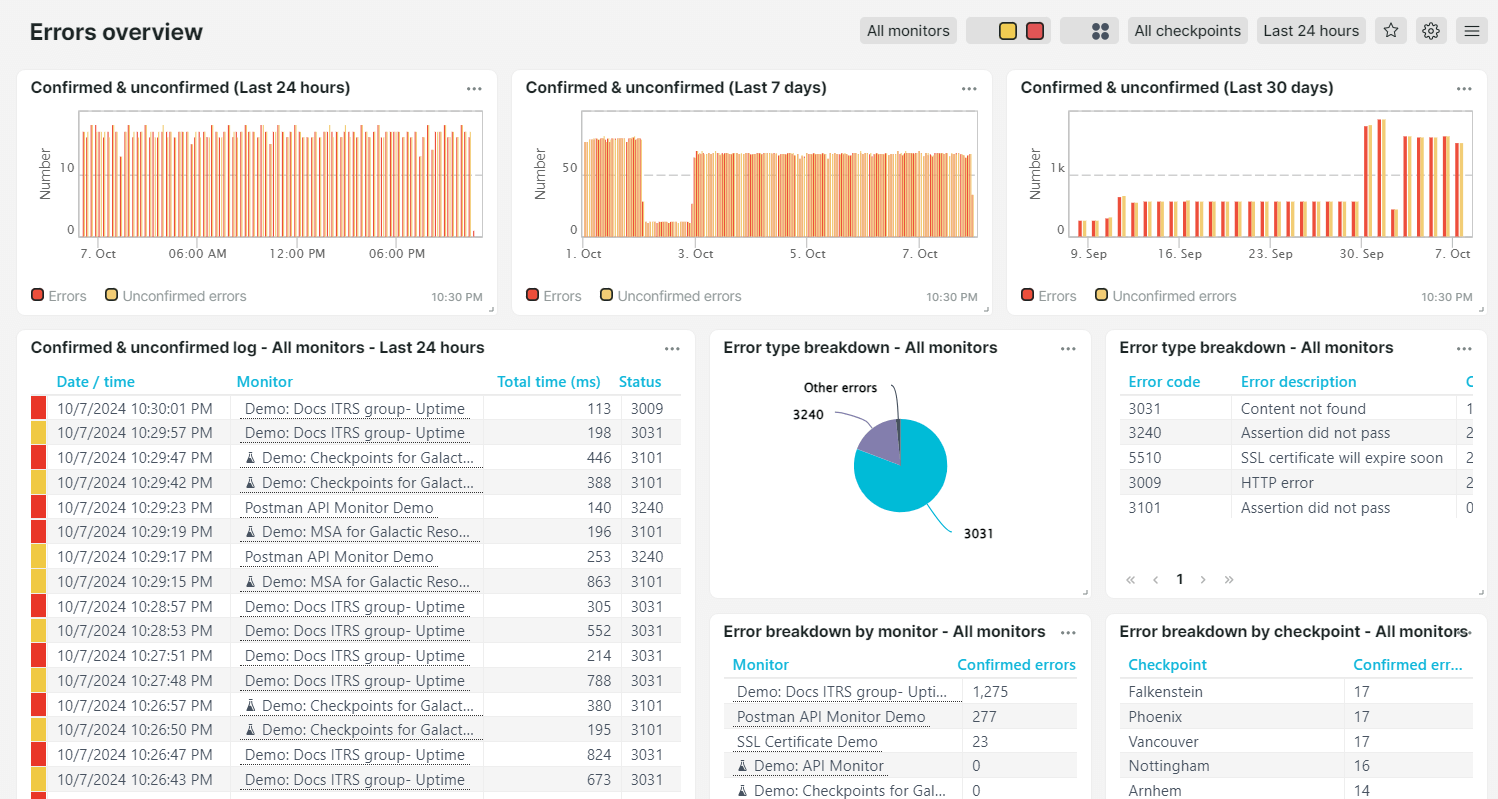The width and height of the screenshot is (1498, 799).
Task: Go to the last page with the double-right arrow
Action: point(1228,579)
